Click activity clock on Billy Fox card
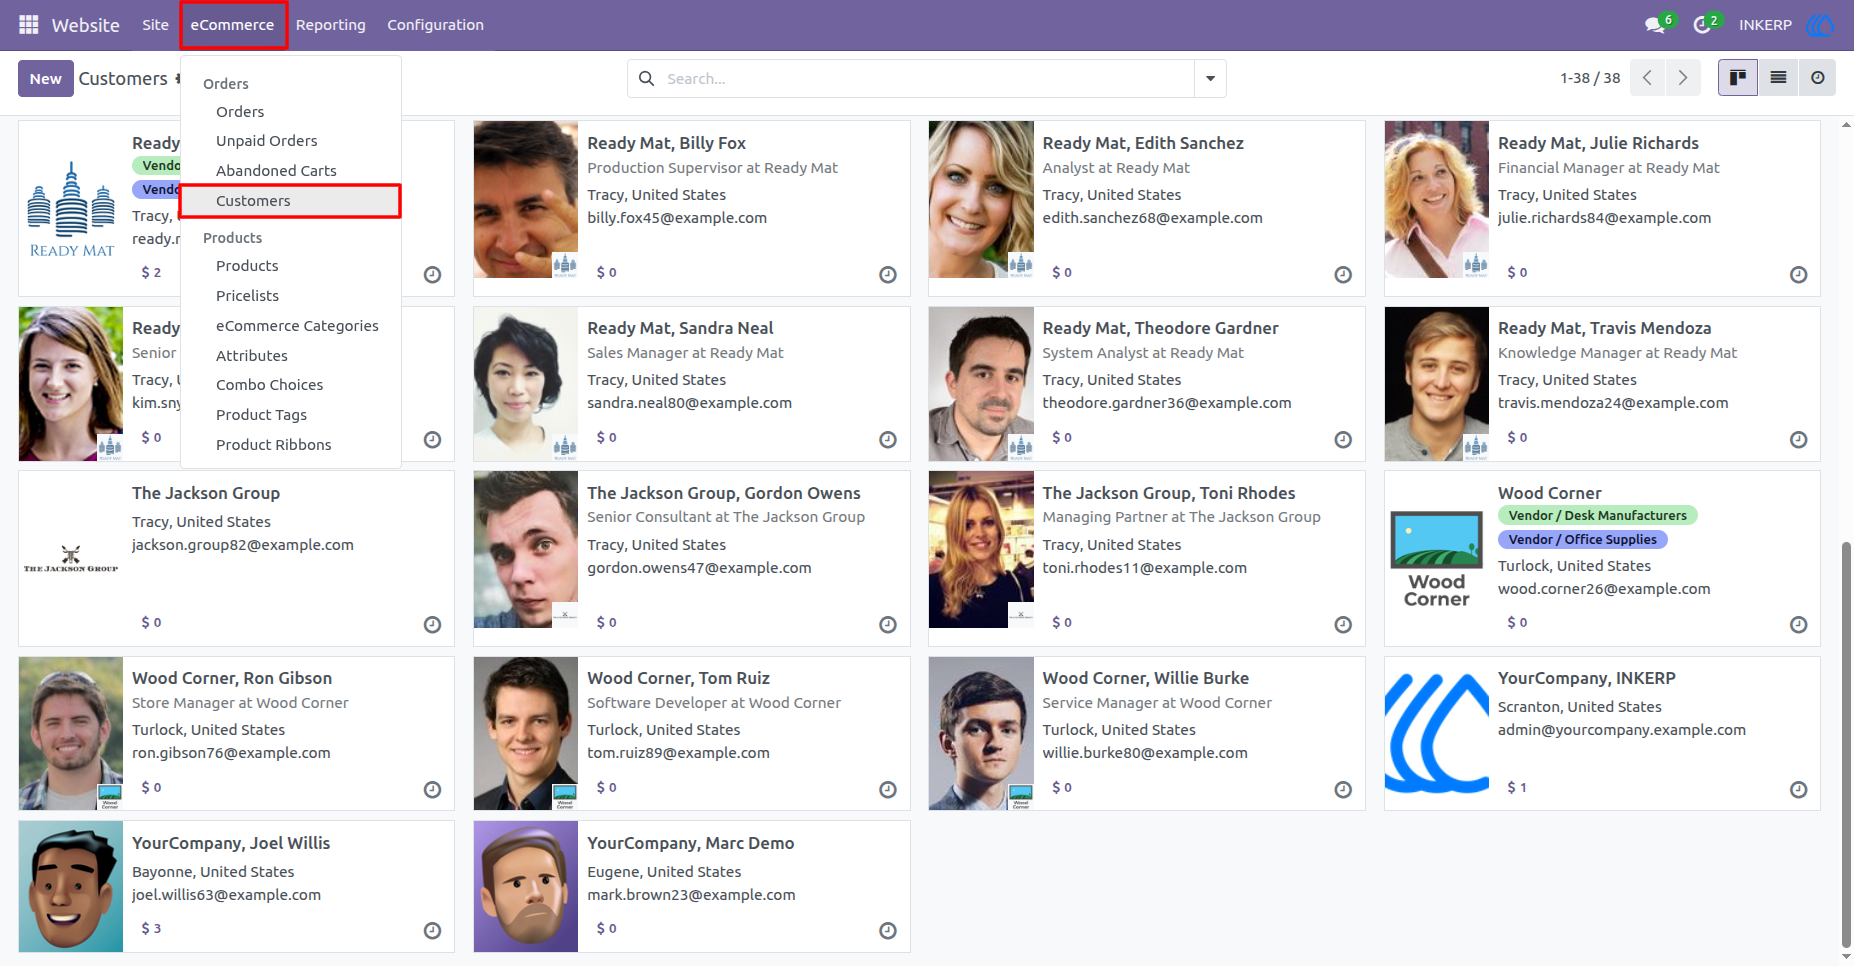The height and width of the screenshot is (966, 1854). [x=888, y=275]
